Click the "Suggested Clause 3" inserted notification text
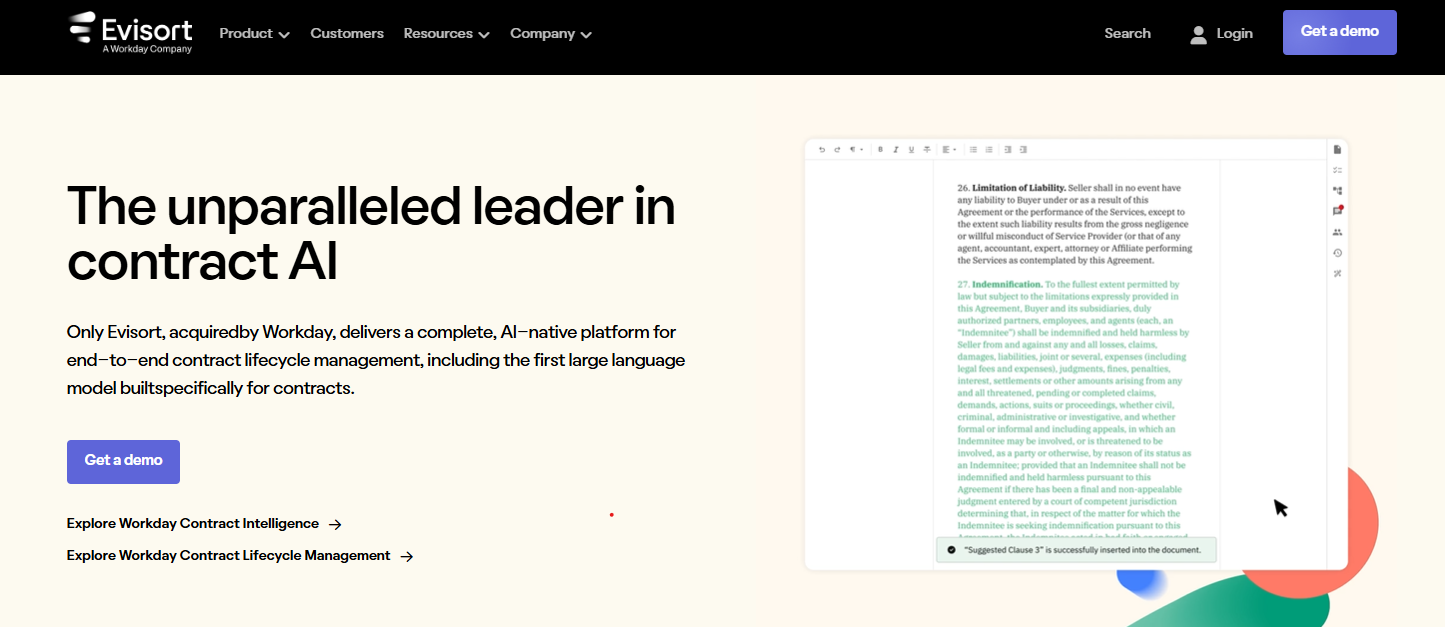This screenshot has height=627, width=1445. point(1082,550)
